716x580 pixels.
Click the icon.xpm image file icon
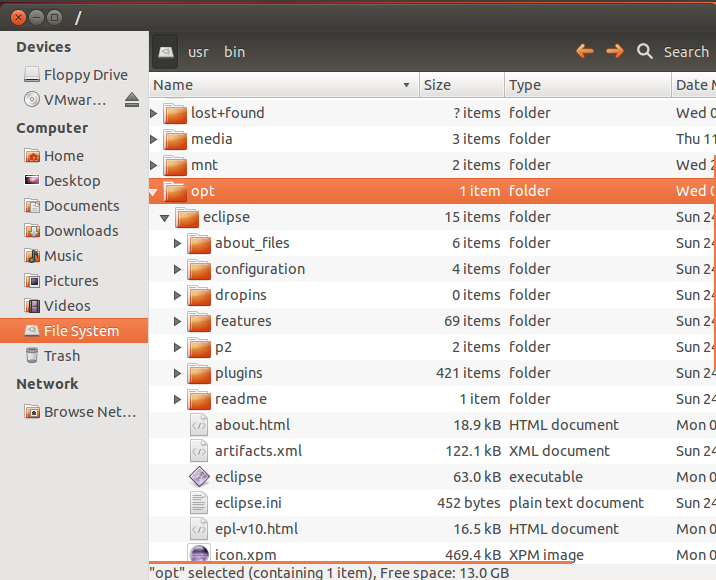point(199,554)
